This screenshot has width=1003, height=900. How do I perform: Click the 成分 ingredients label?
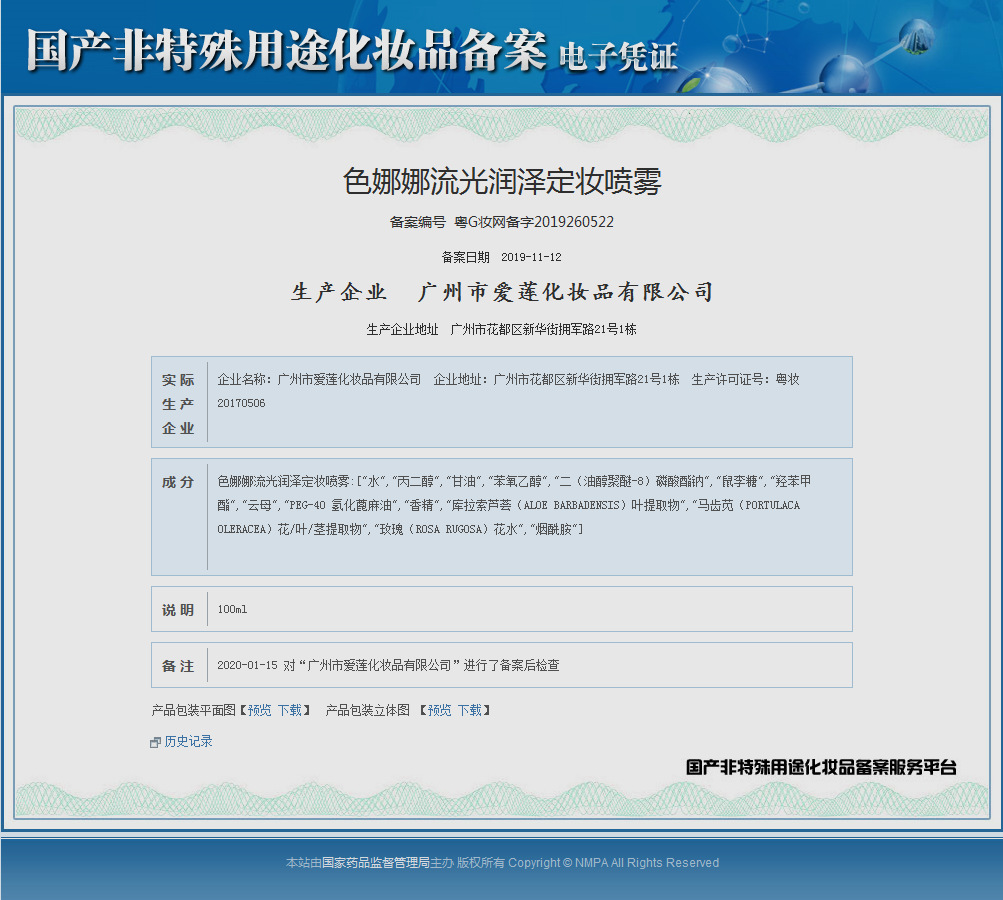tap(178, 482)
